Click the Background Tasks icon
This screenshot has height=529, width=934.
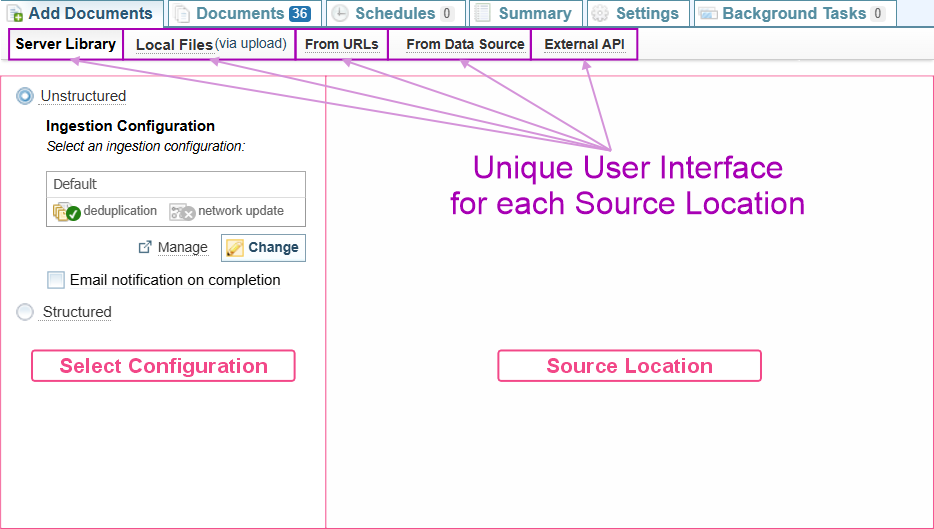point(708,14)
